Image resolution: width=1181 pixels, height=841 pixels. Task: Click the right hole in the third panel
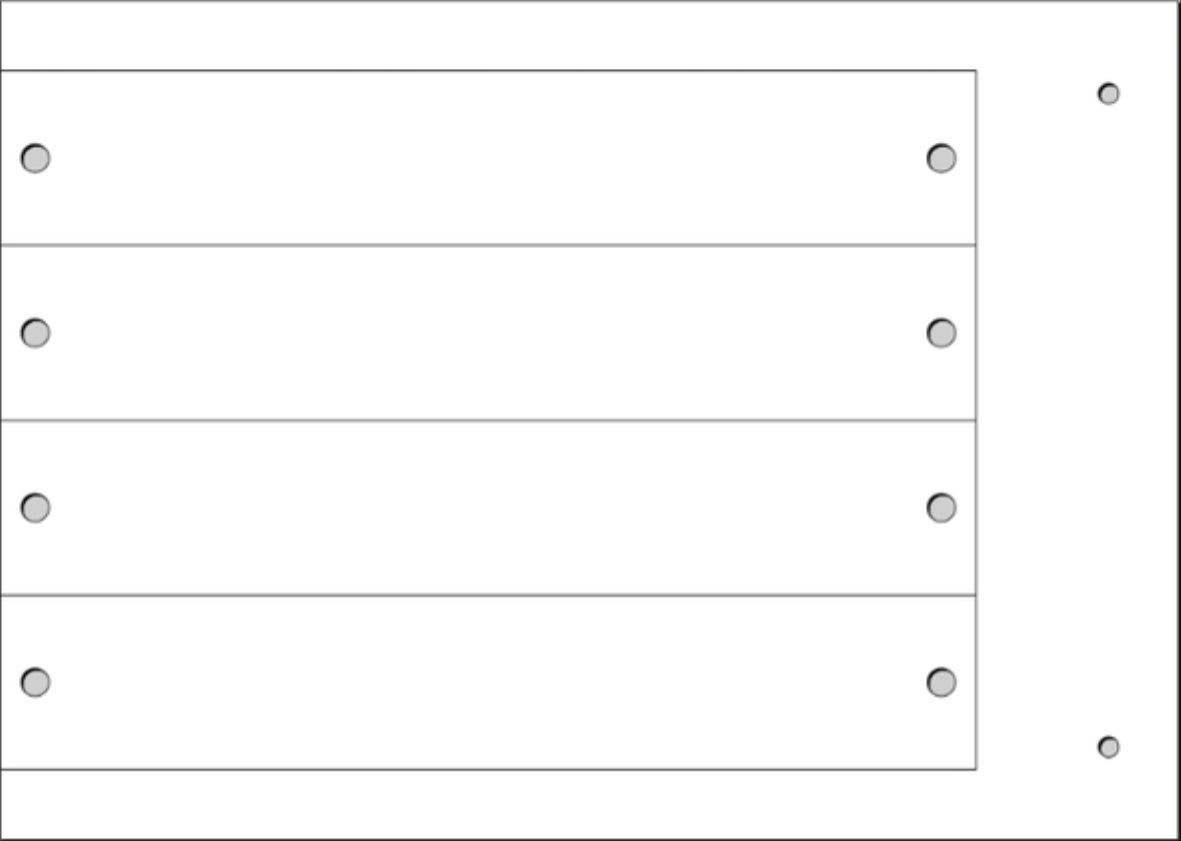click(x=941, y=508)
